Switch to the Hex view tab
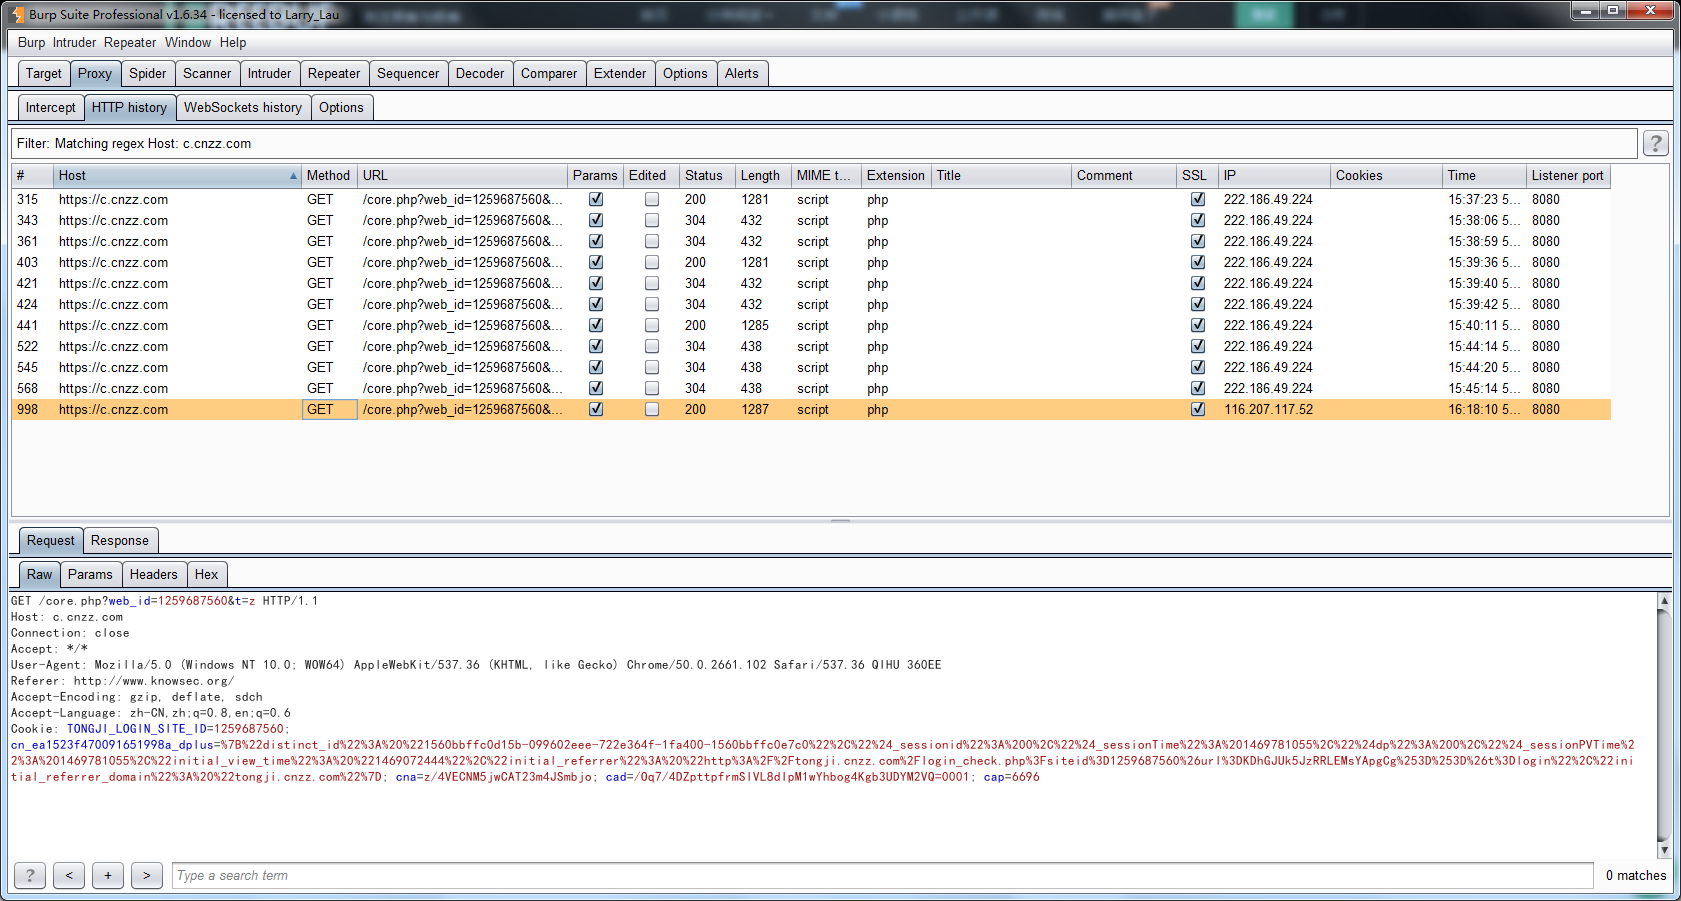The image size is (1681, 901). point(206,574)
